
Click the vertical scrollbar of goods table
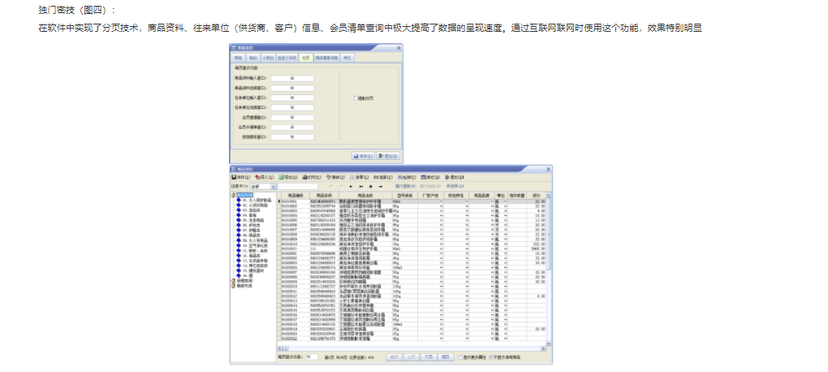click(548, 269)
